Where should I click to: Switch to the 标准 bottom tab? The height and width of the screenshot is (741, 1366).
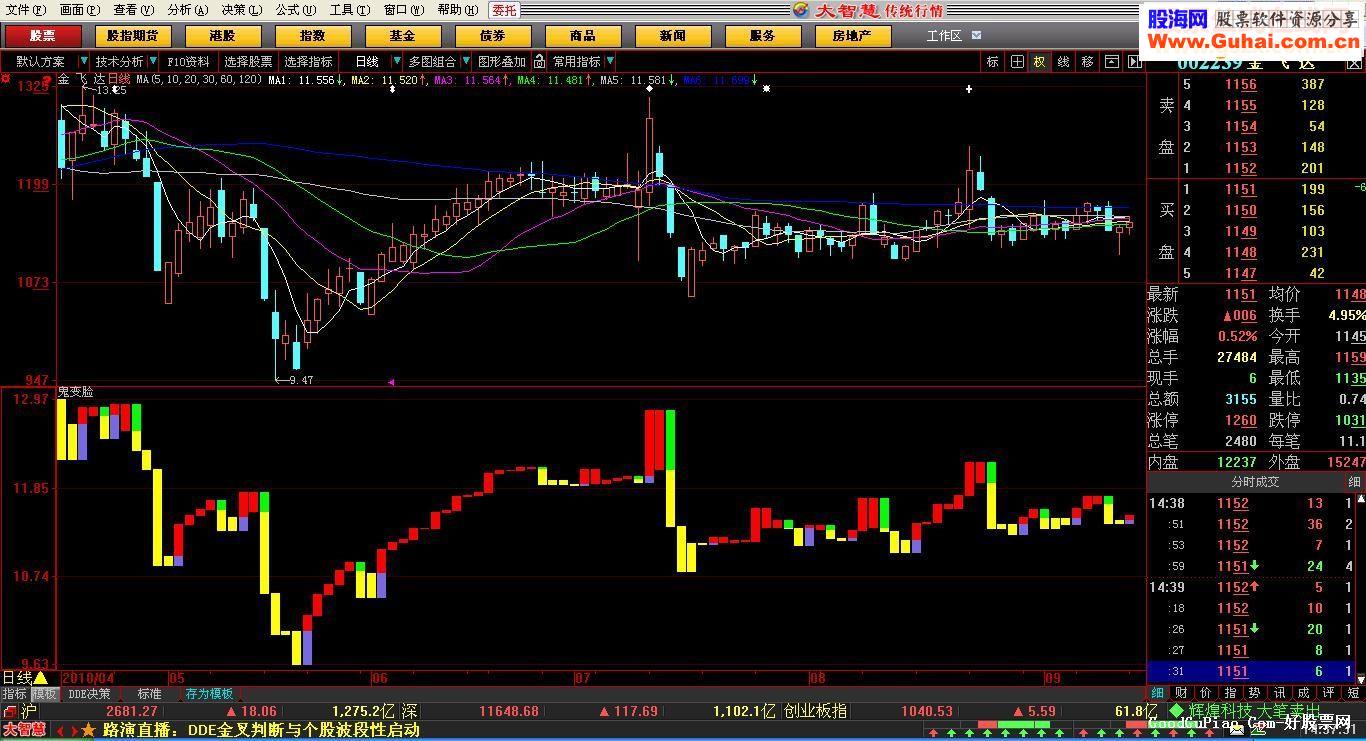click(x=149, y=693)
